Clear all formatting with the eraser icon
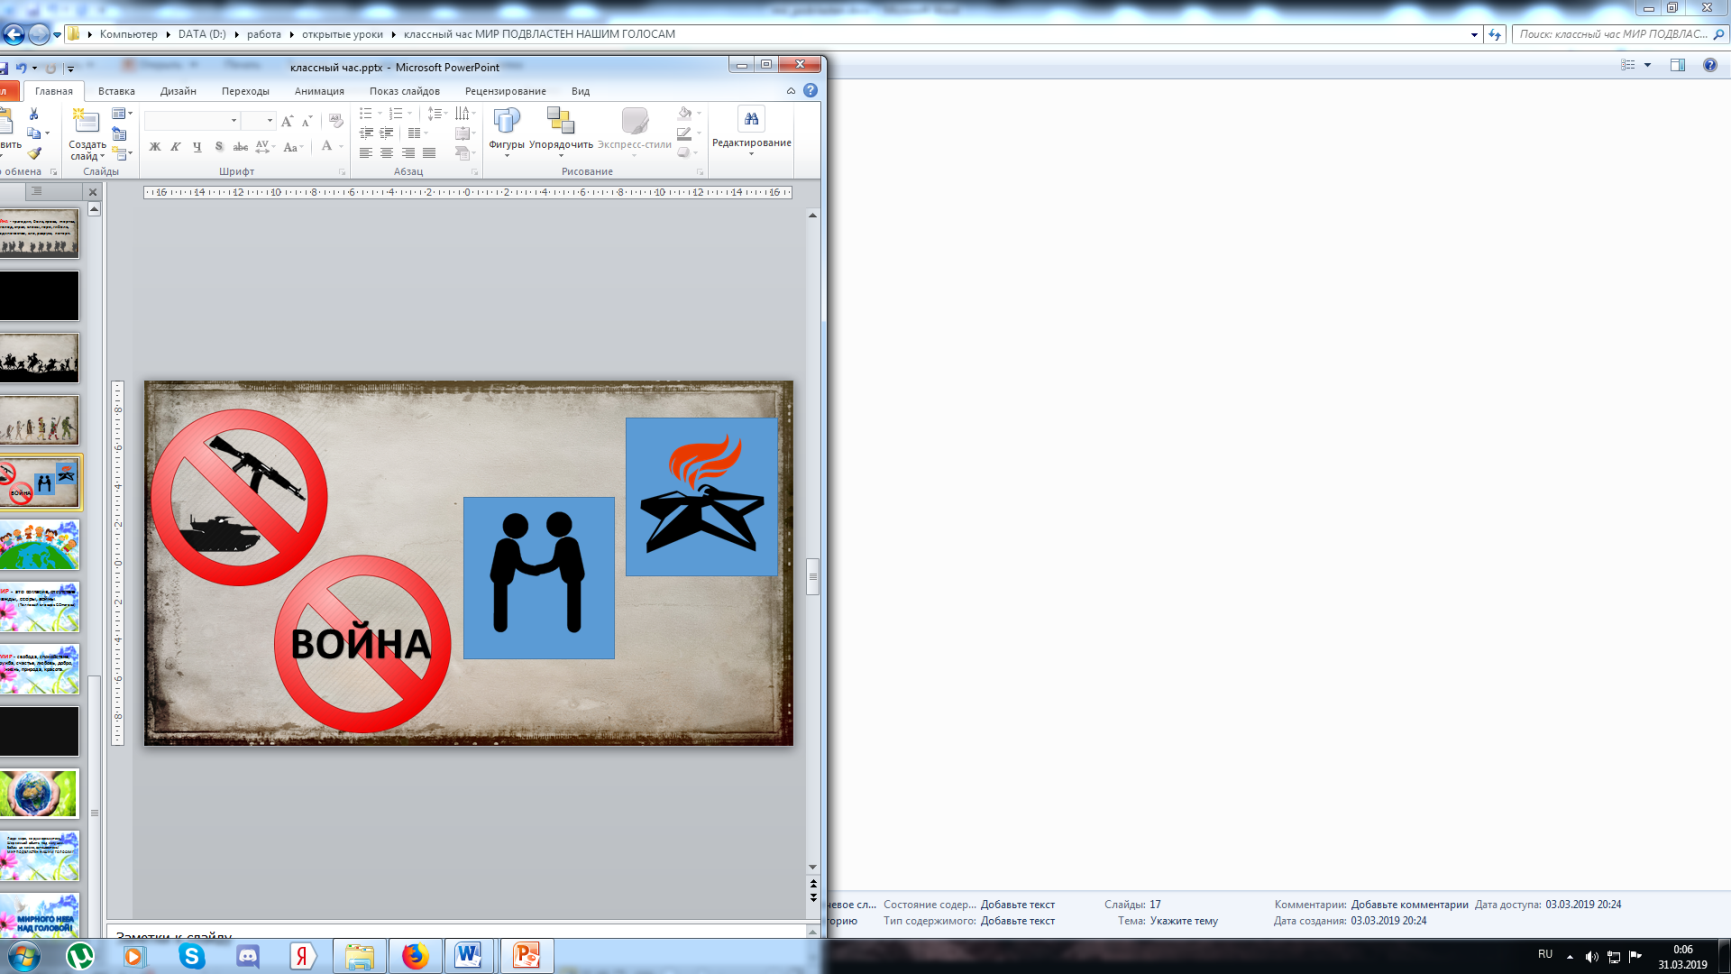1731x974 pixels. click(336, 121)
